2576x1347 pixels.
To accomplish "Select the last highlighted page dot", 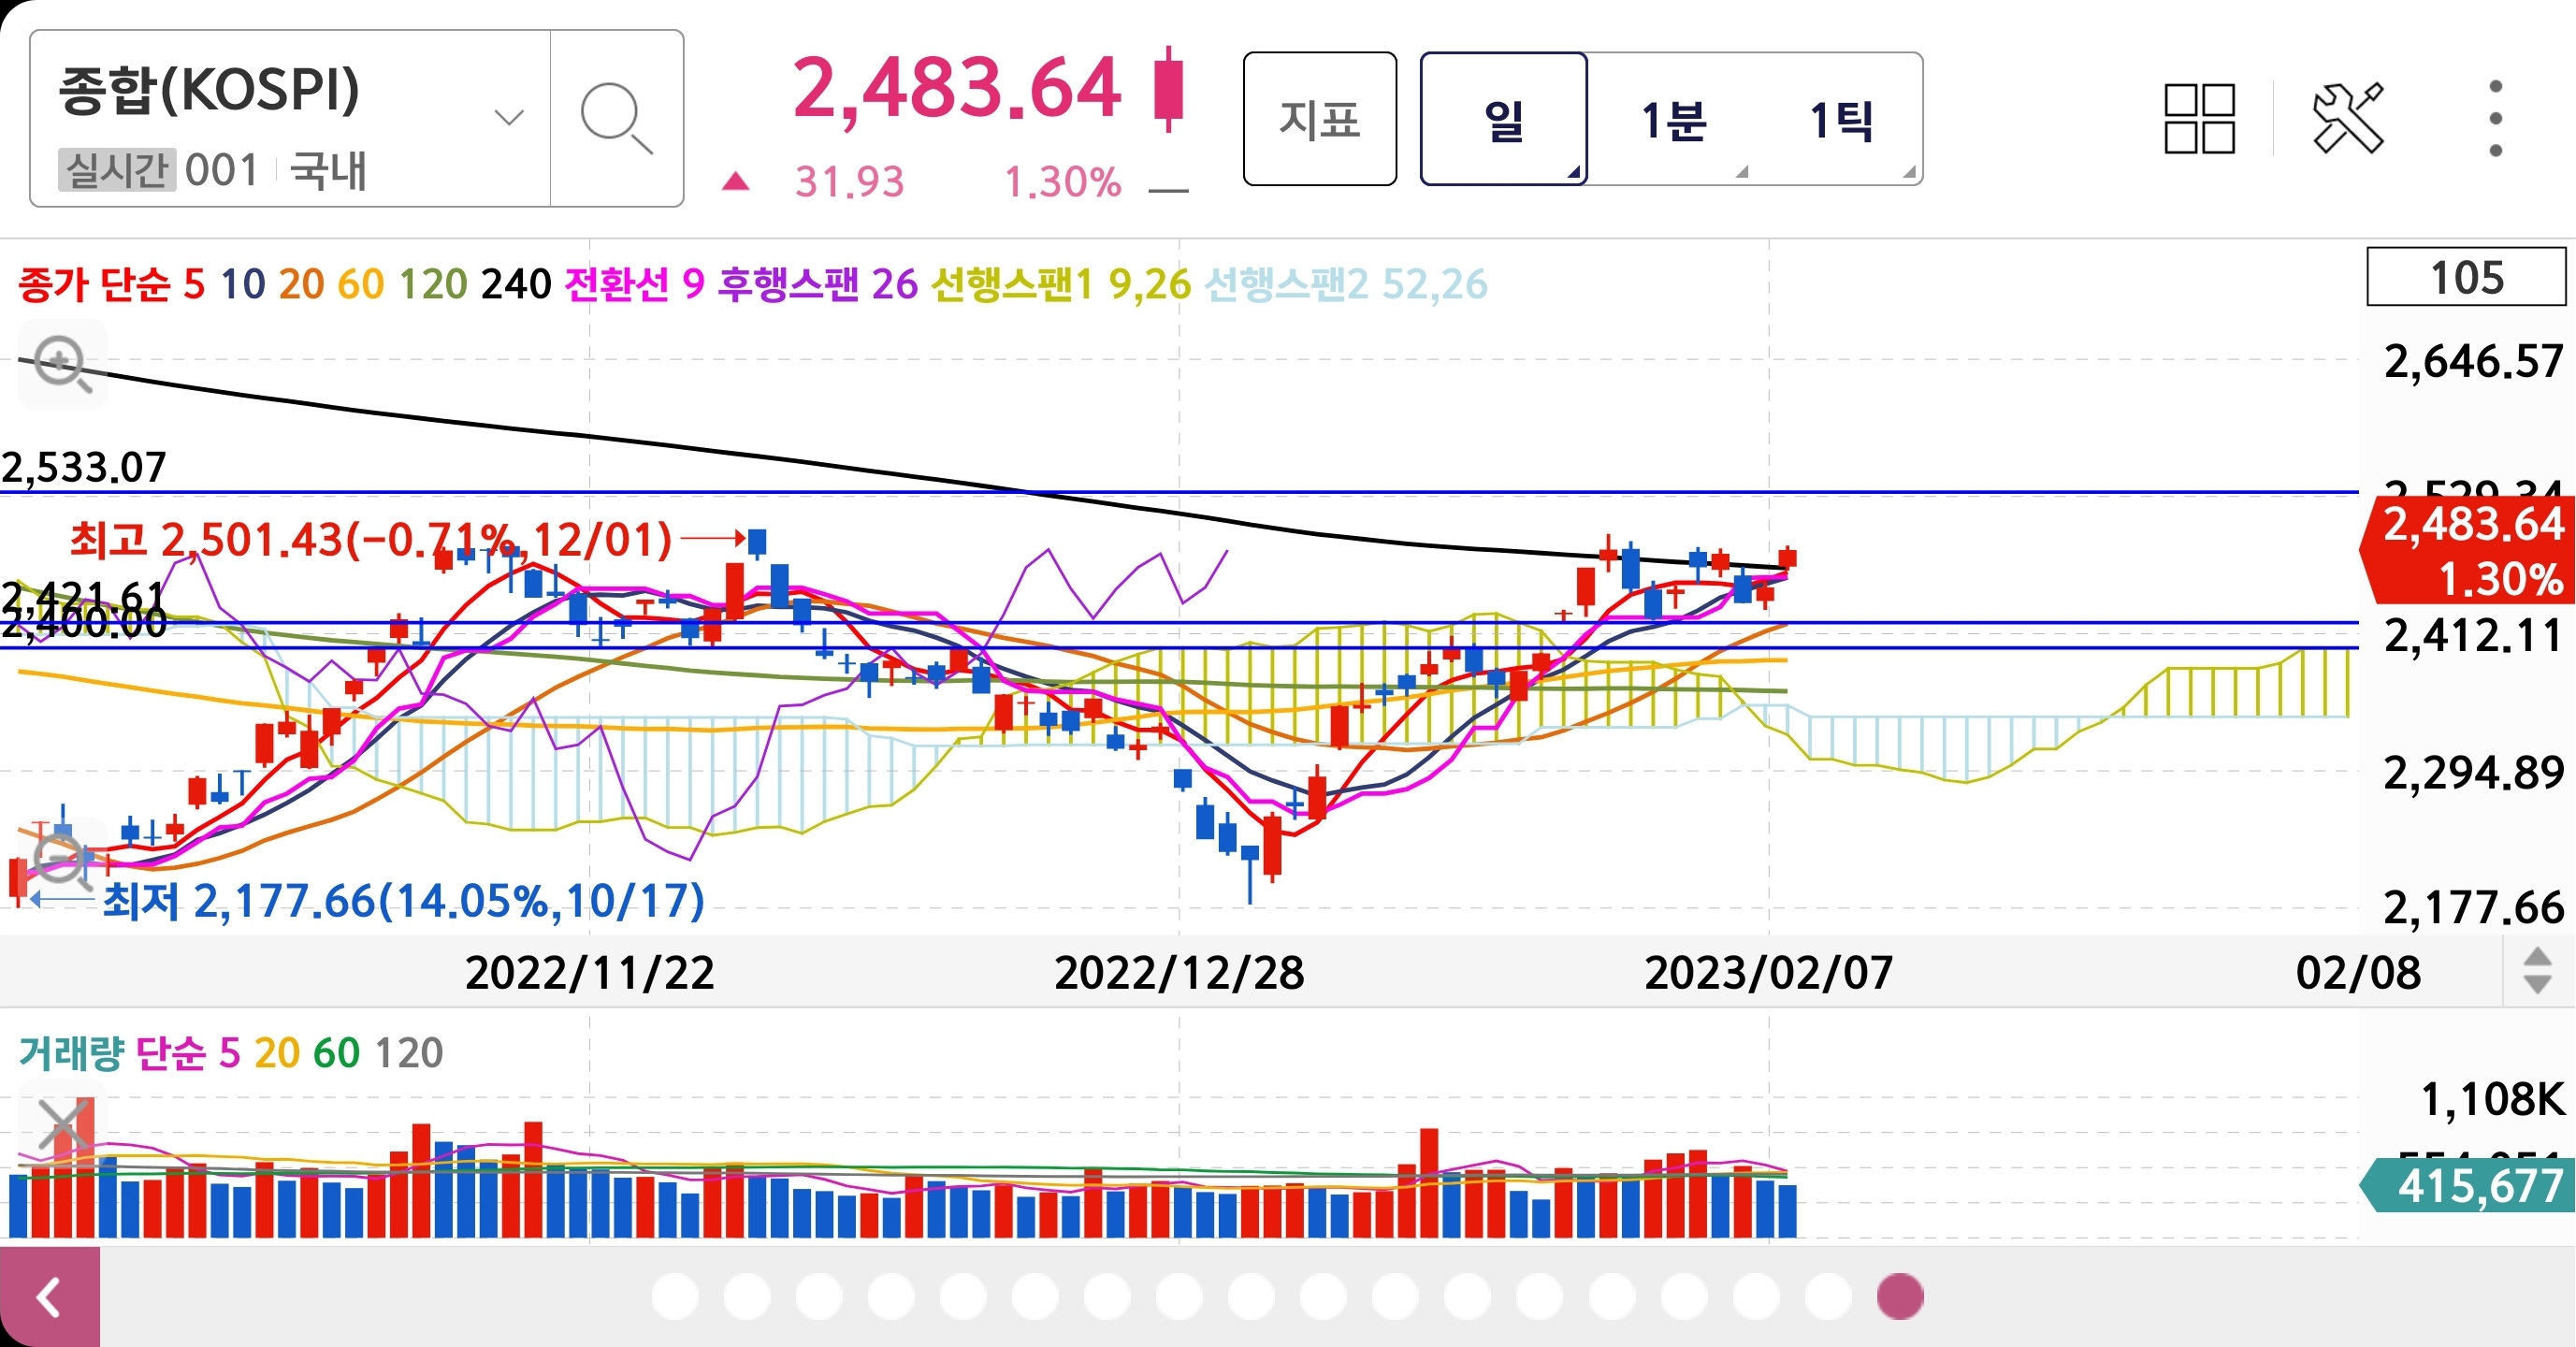I will point(1900,1297).
